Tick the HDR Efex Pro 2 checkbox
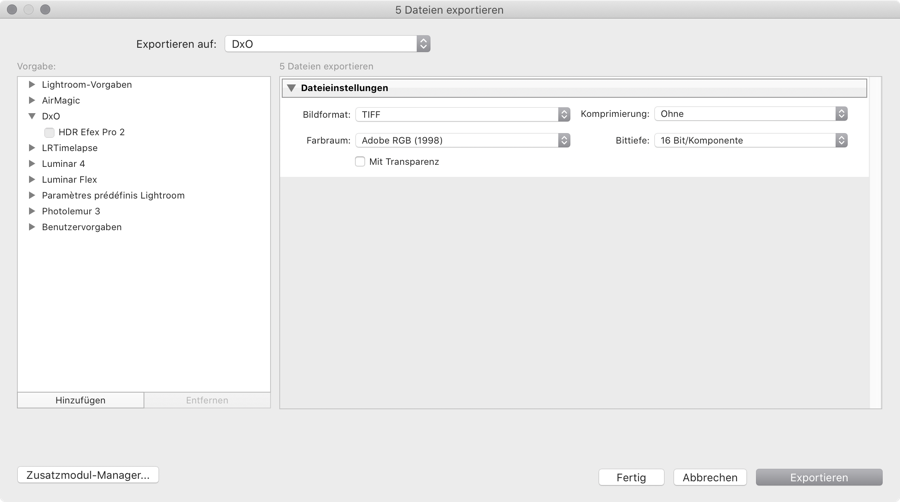This screenshot has width=900, height=502. tap(49, 132)
